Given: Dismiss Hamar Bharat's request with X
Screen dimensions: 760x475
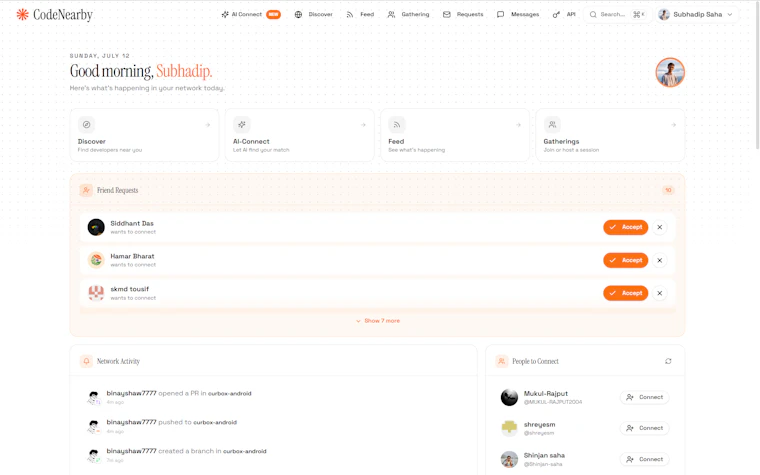Looking at the screenshot, I should (659, 260).
